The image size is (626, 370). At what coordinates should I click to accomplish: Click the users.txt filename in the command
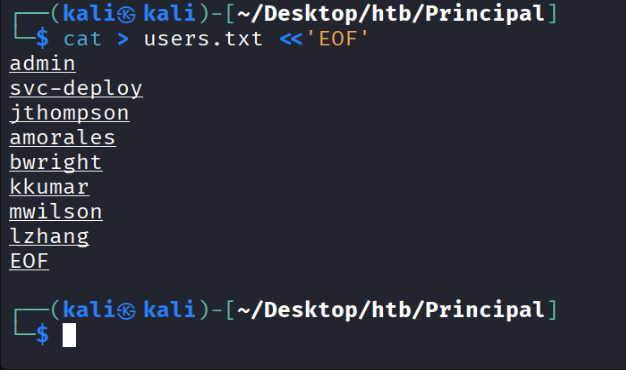coord(203,39)
